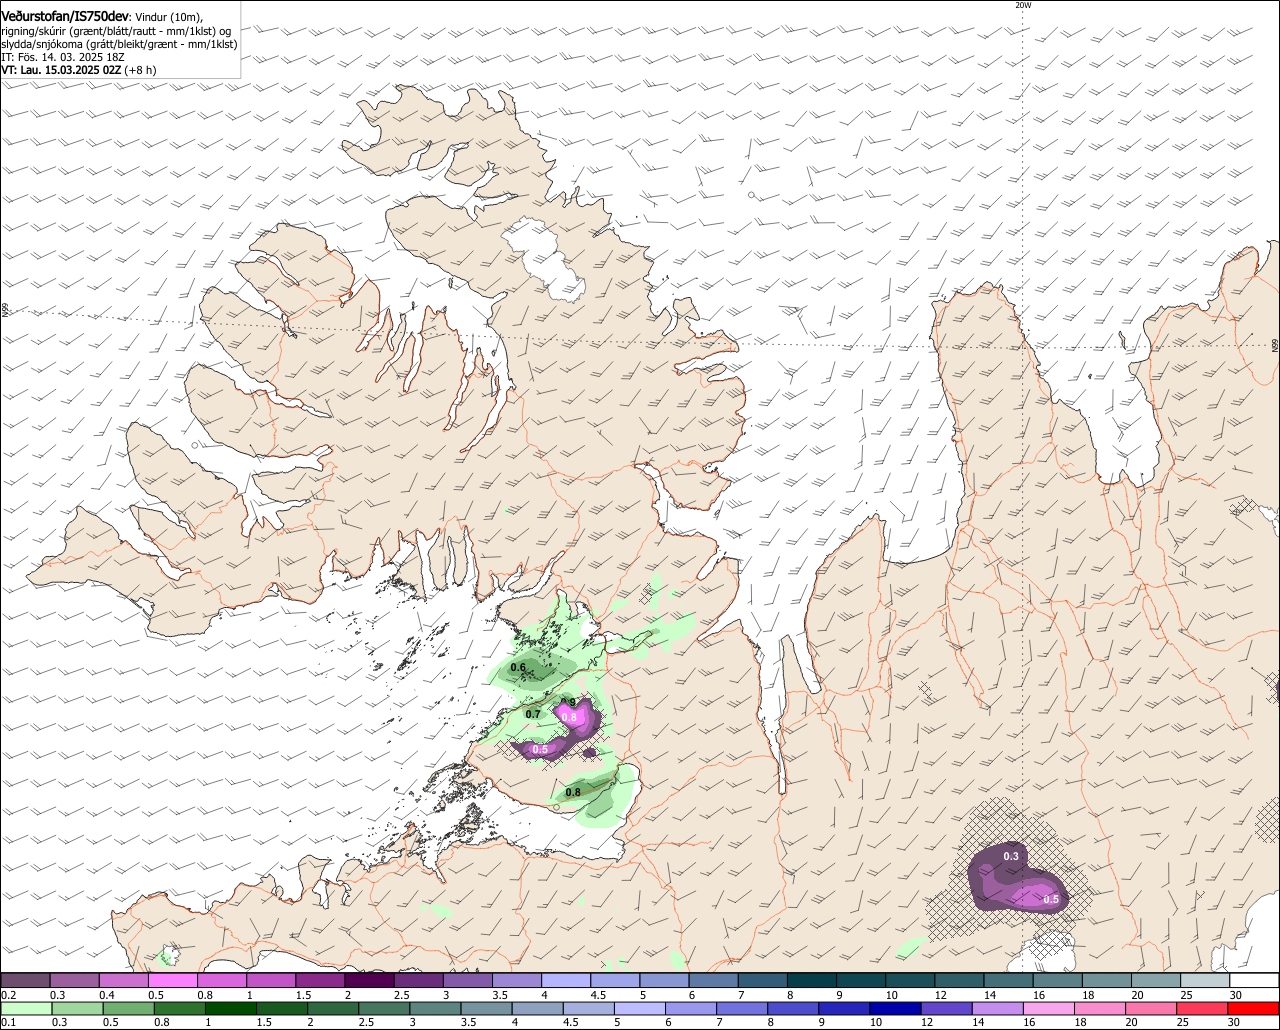
Task: Click the 0.6 value on the dark green patch
Action: point(518,667)
